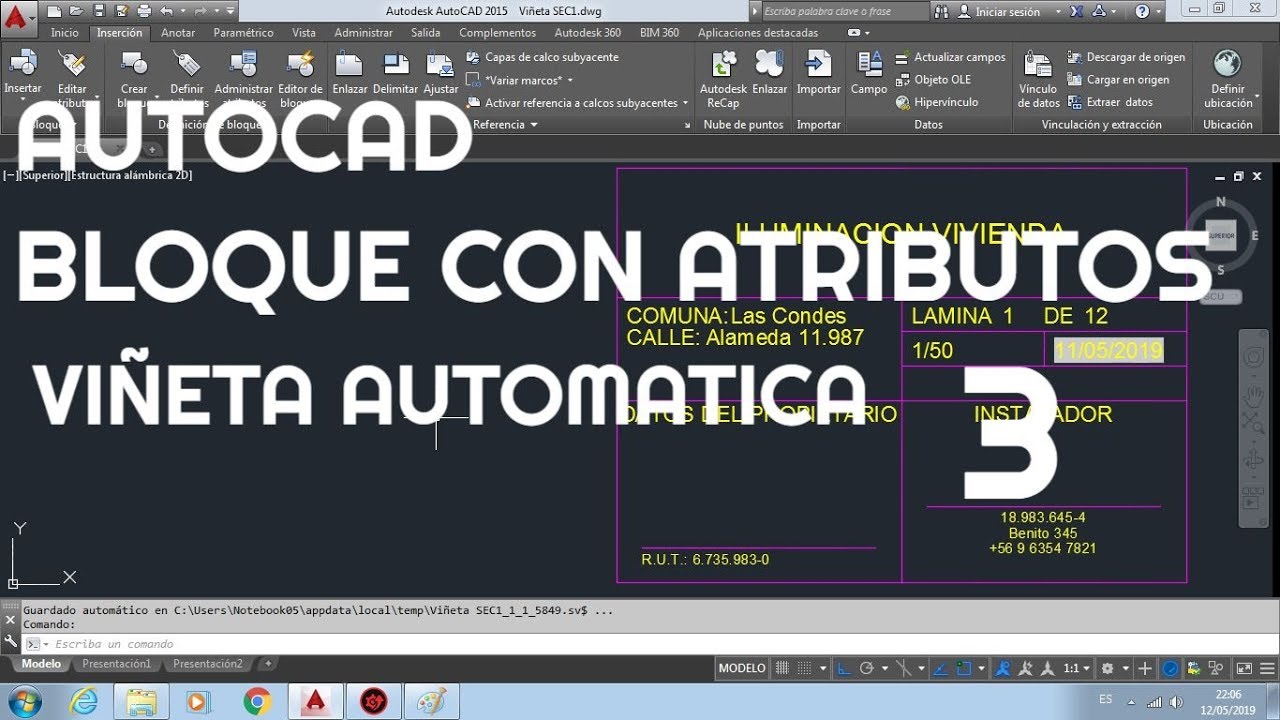Viewport: 1280px width, 720px height.
Task: Click the New file icon in quick access
Action: click(54, 12)
